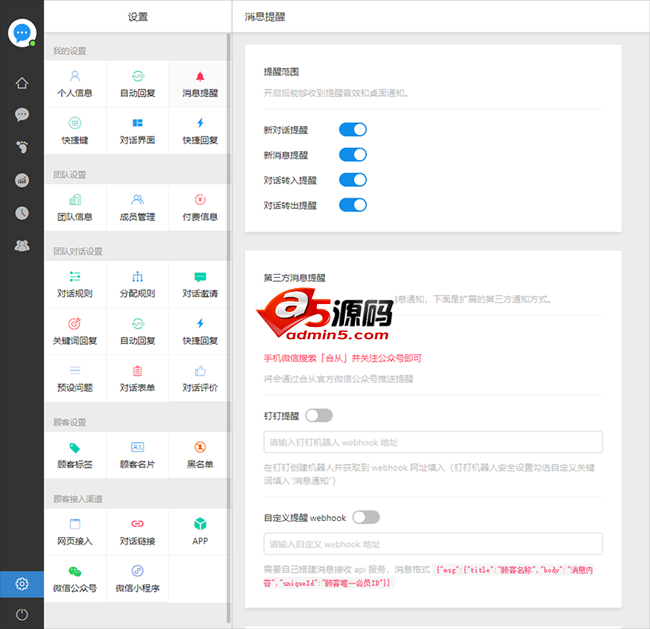Open 顾客标签 tile
Image resolution: width=650 pixels, height=629 pixels.
point(75,455)
